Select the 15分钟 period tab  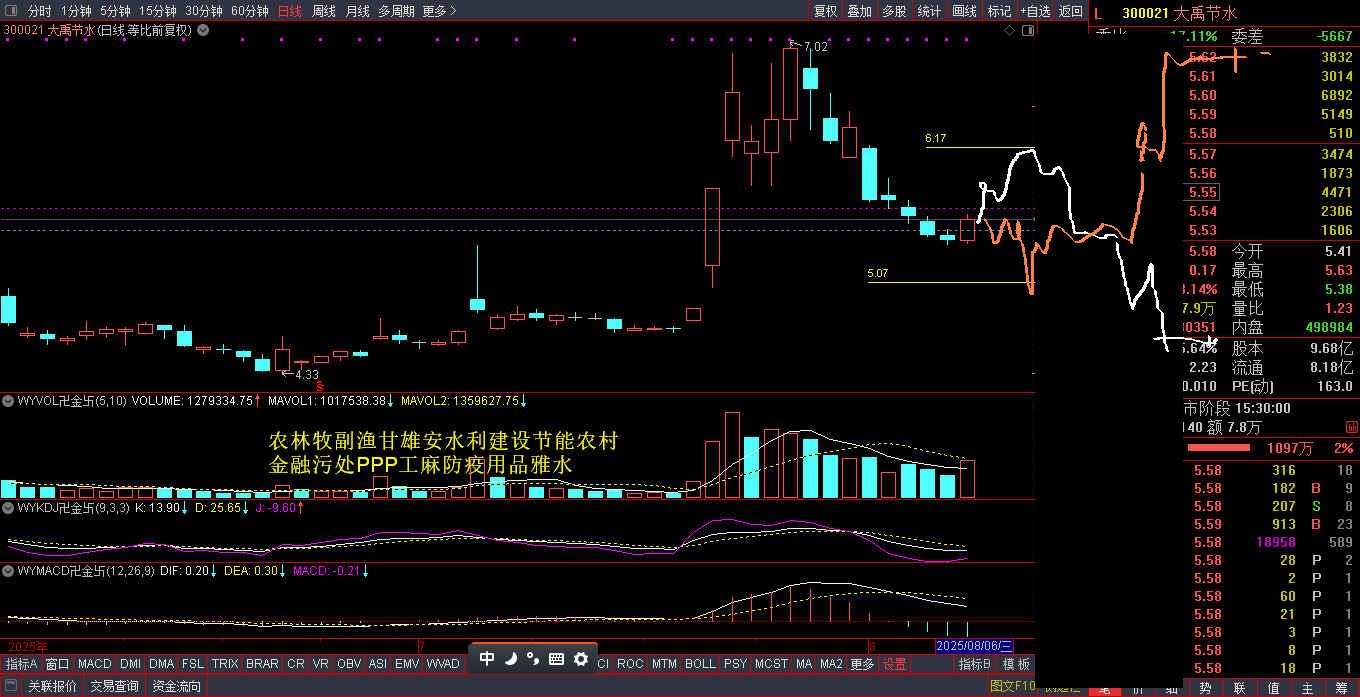coord(157,11)
